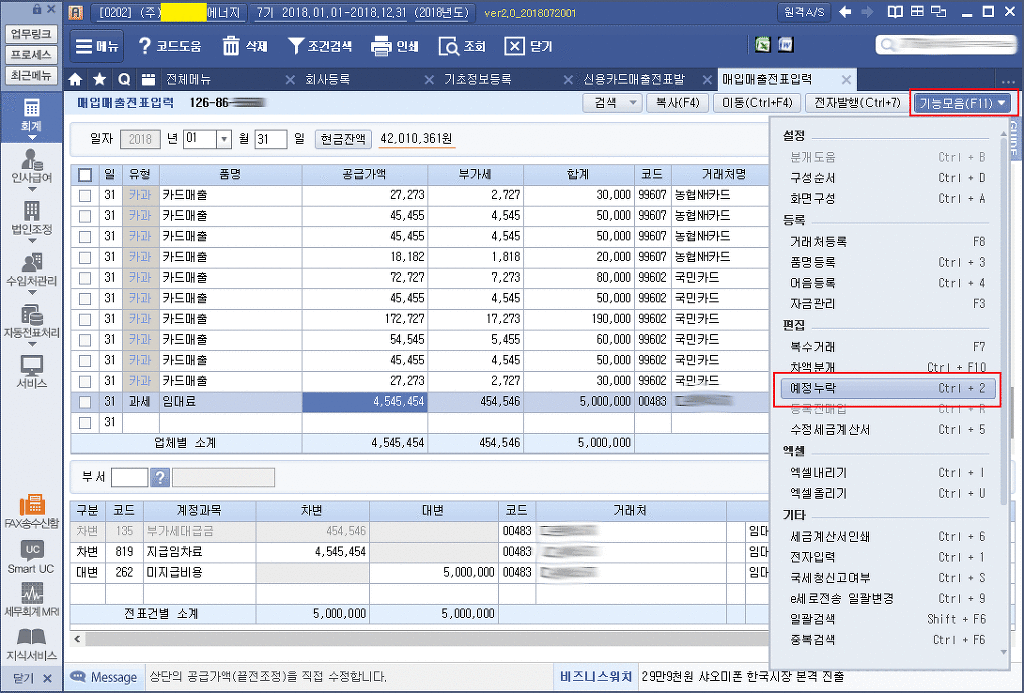Image resolution: width=1024 pixels, height=693 pixels.
Task: Toggle the select-all checkbox in table header
Action: (x=85, y=175)
